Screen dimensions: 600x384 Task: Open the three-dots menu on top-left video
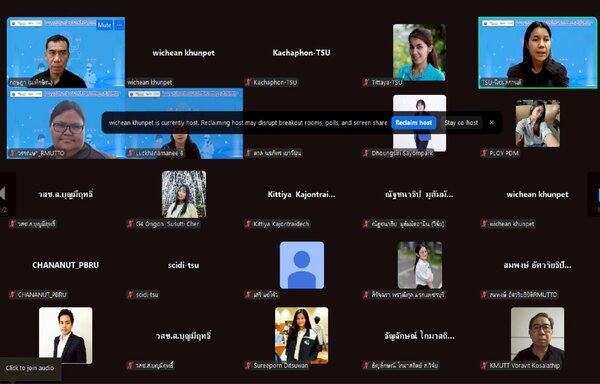119,25
